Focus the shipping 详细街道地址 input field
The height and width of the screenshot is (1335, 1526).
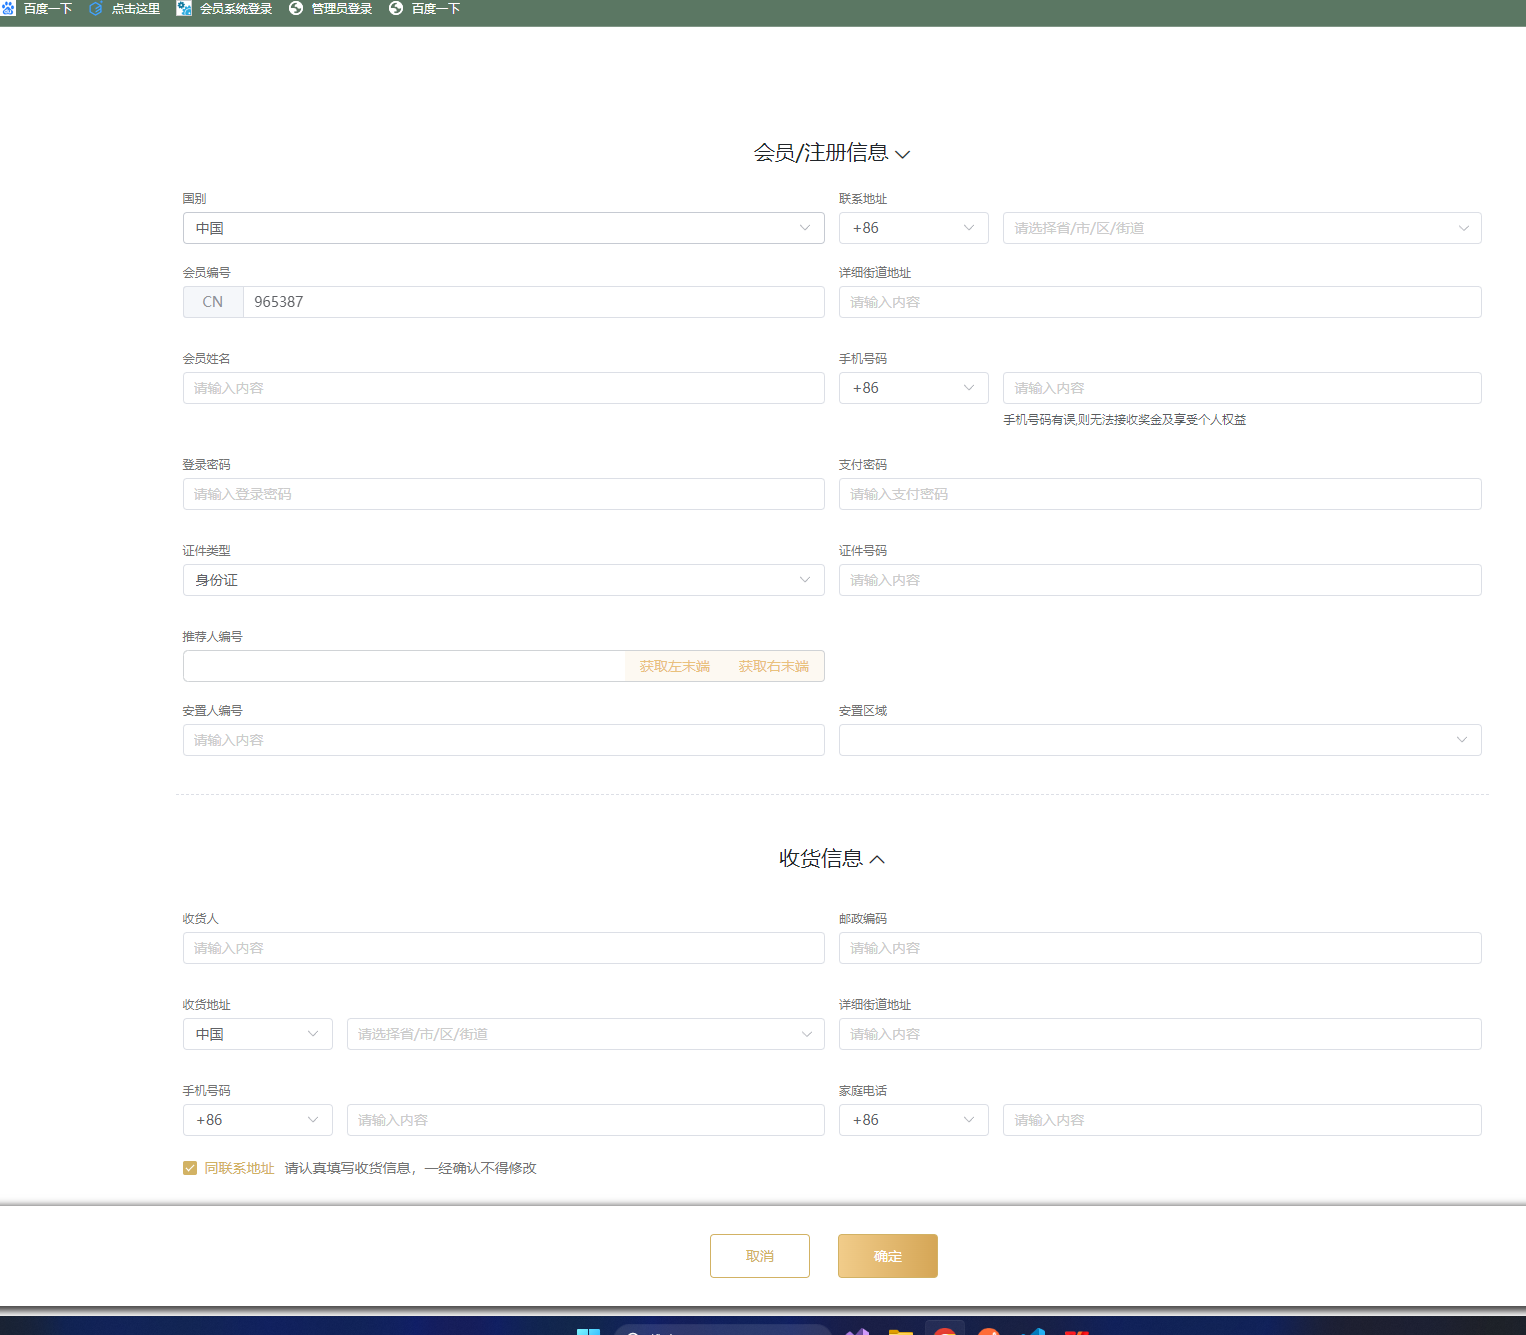1160,1034
